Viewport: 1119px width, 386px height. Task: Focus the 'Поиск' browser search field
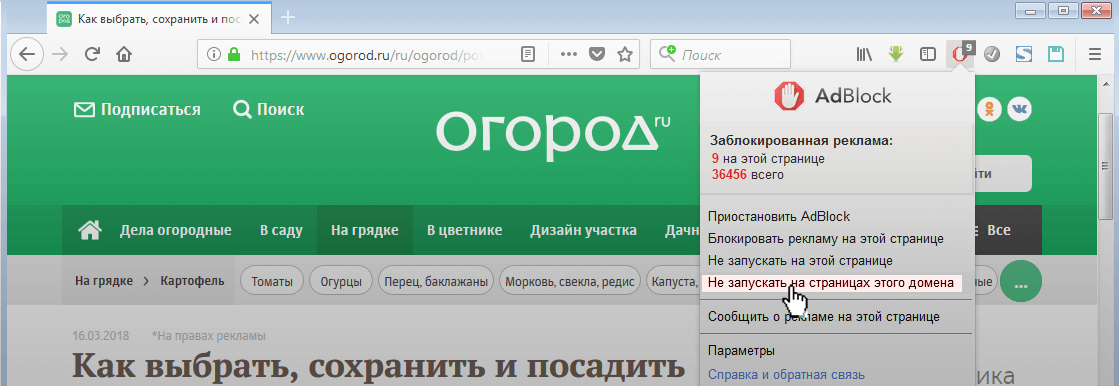pyautogui.click(x=721, y=54)
